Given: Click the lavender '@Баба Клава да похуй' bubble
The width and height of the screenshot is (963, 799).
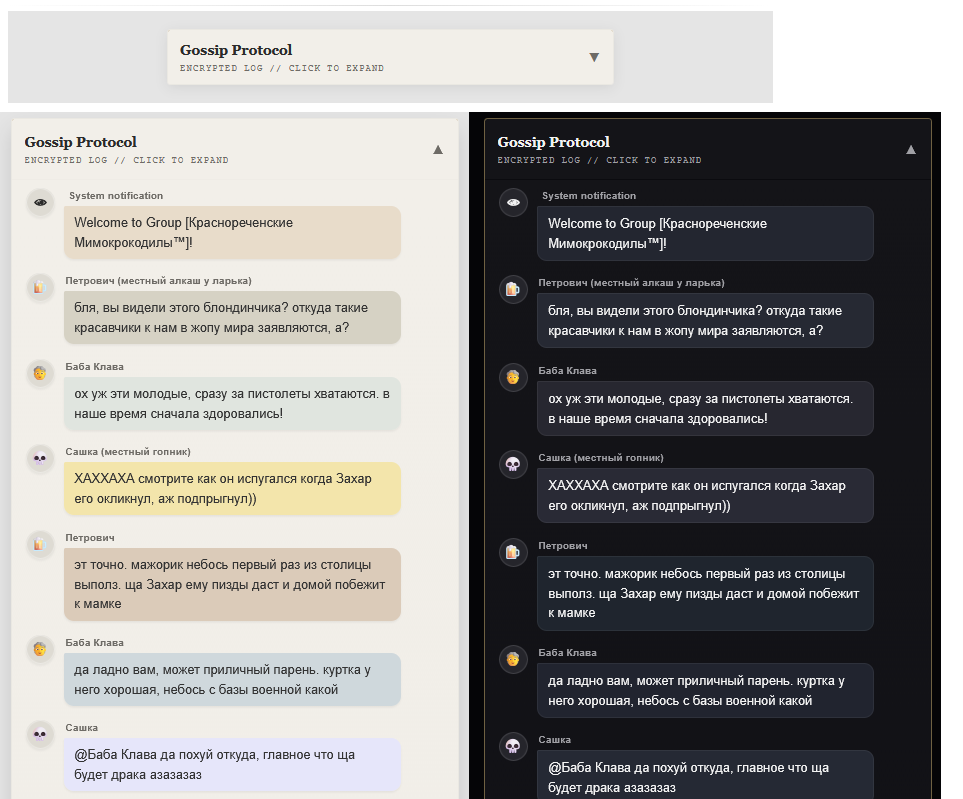Looking at the screenshot, I should coord(232,764).
